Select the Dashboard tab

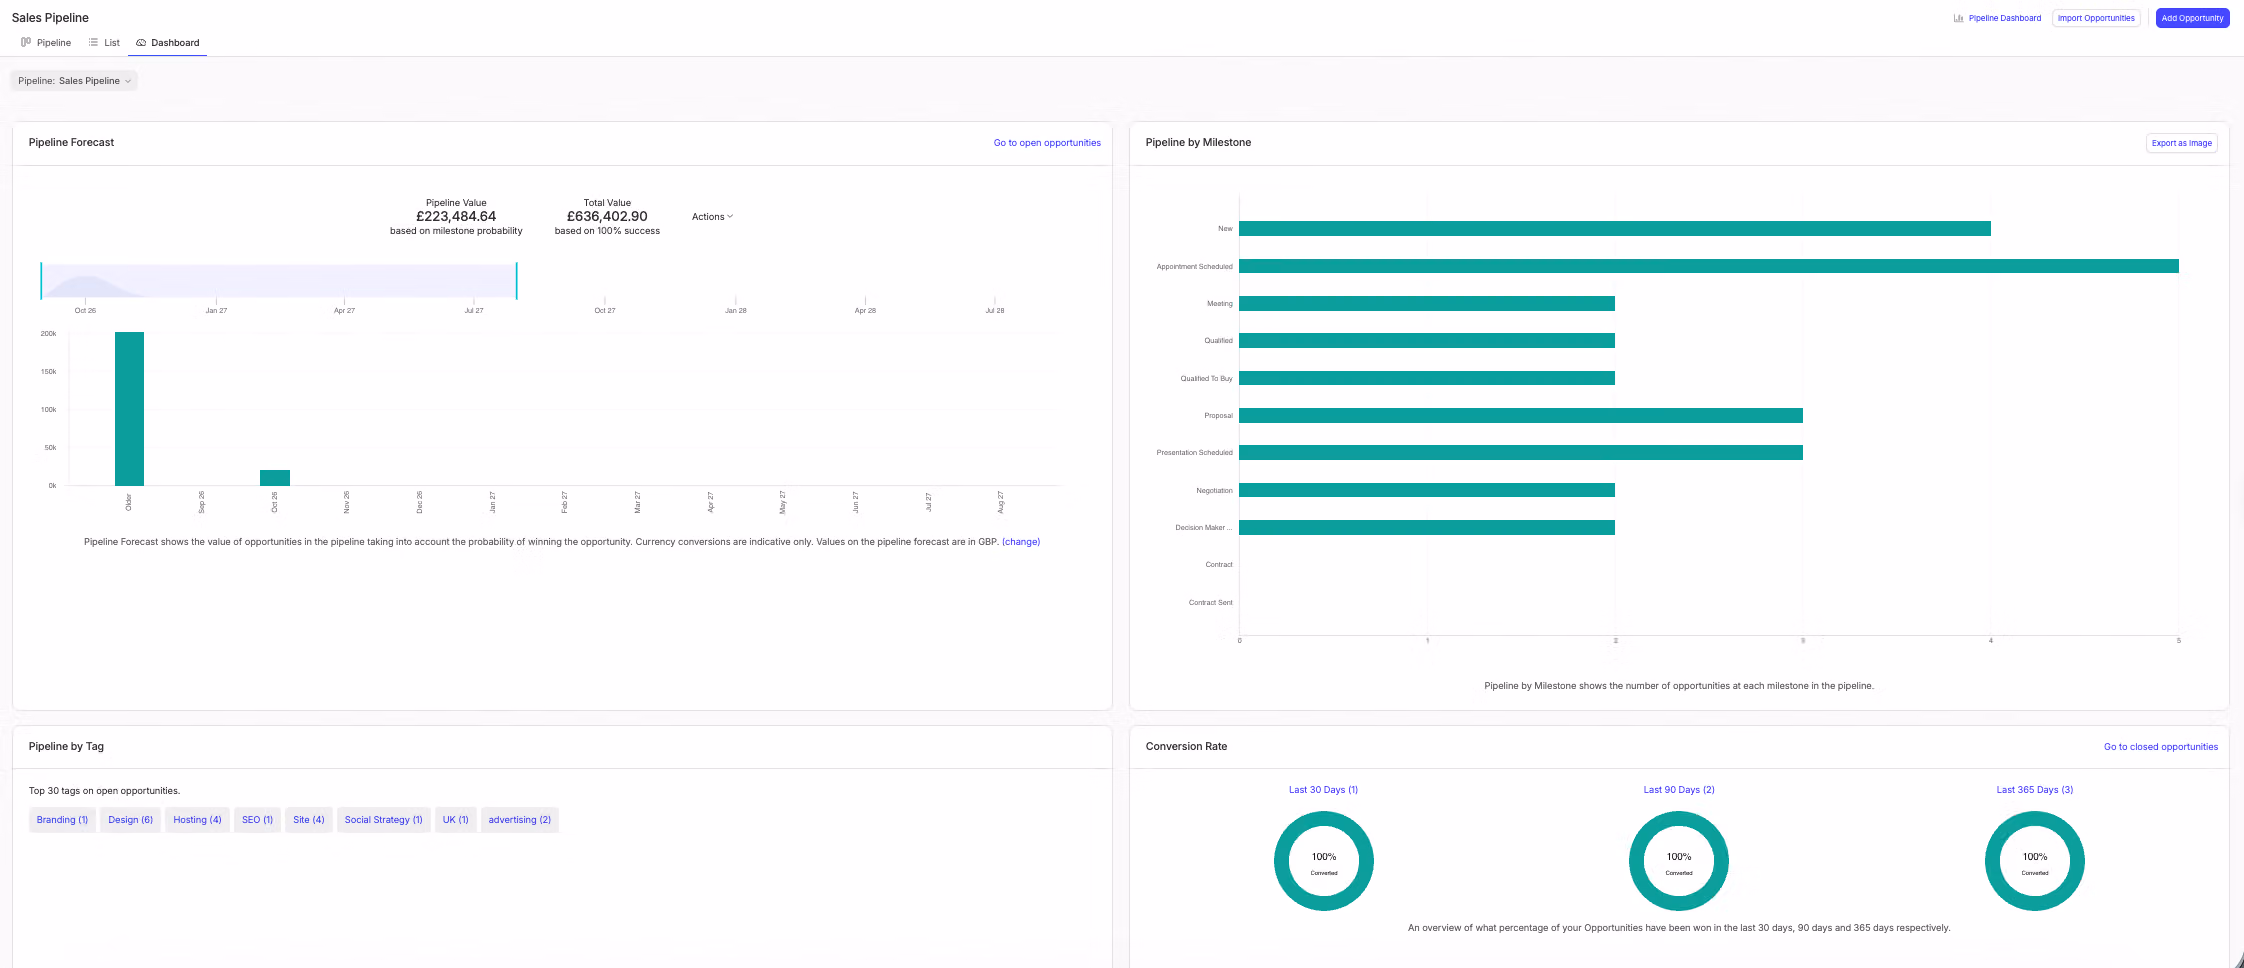[167, 43]
